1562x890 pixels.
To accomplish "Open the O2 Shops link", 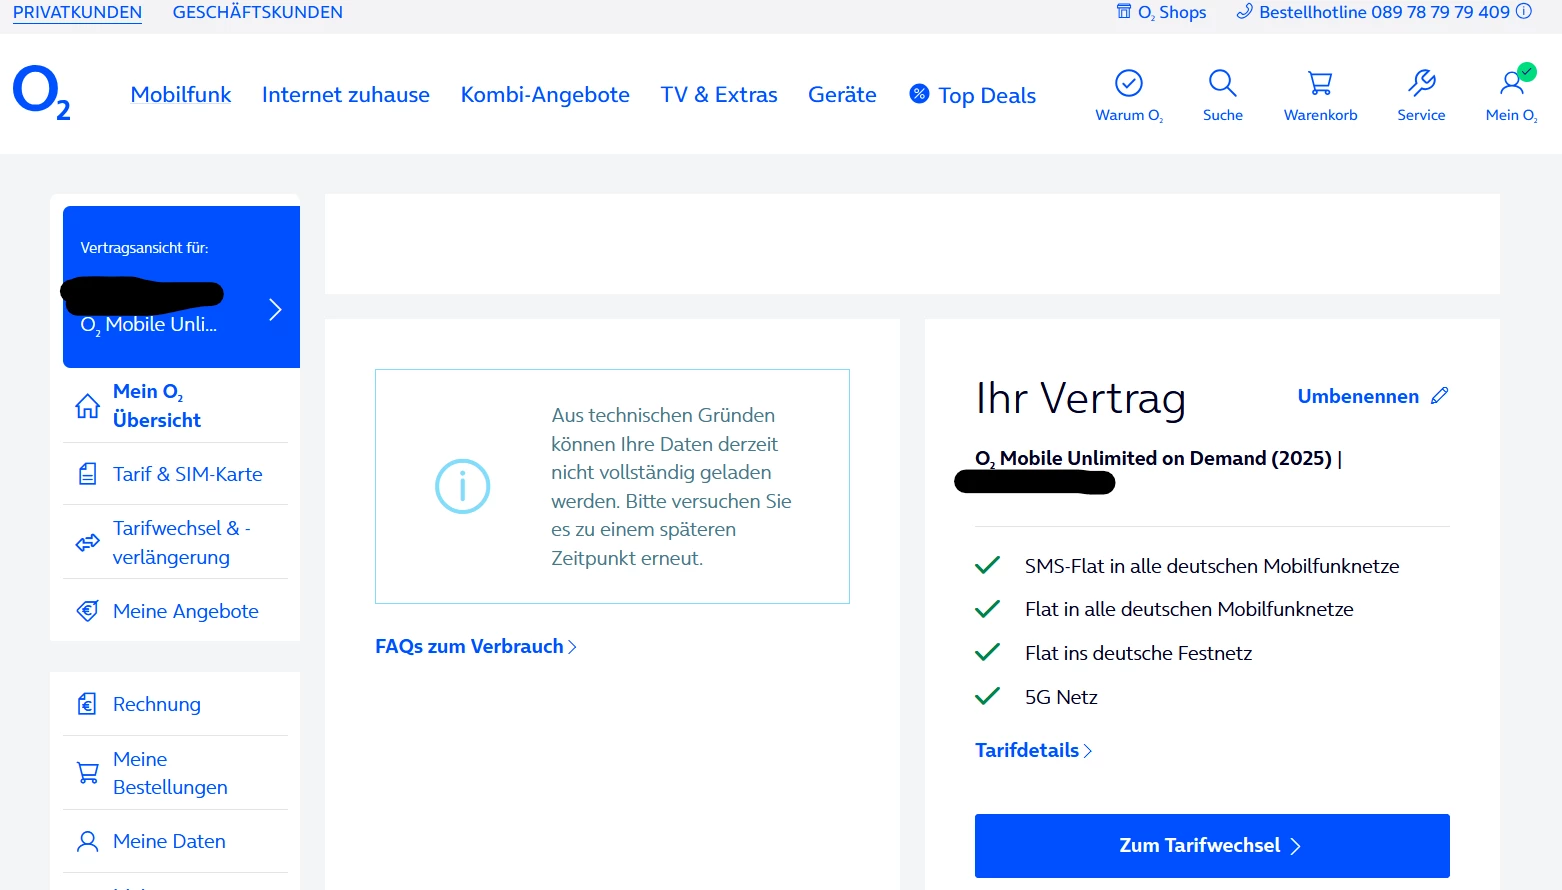I will click(1172, 12).
